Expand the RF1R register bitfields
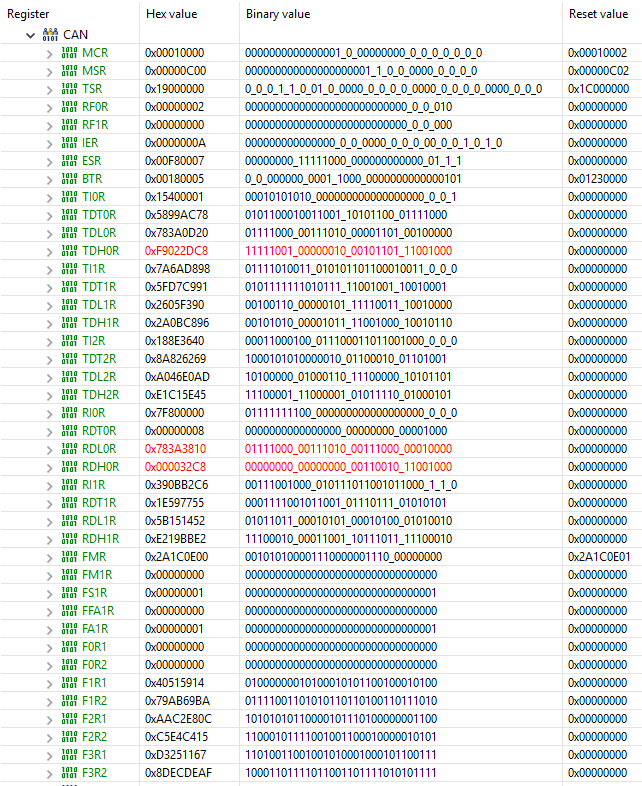642x786 pixels. tap(49, 126)
